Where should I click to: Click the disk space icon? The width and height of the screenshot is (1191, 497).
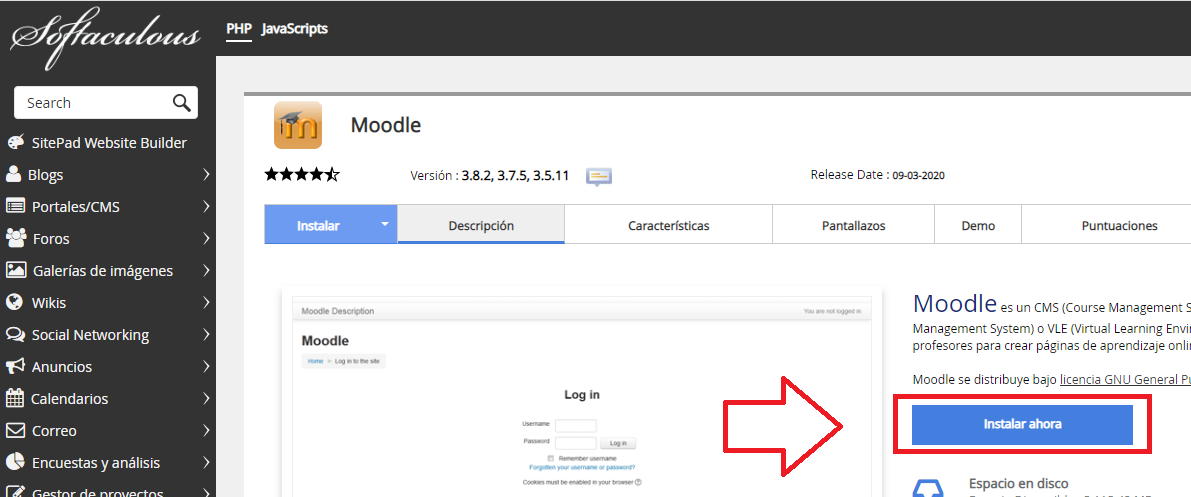[x=927, y=487]
